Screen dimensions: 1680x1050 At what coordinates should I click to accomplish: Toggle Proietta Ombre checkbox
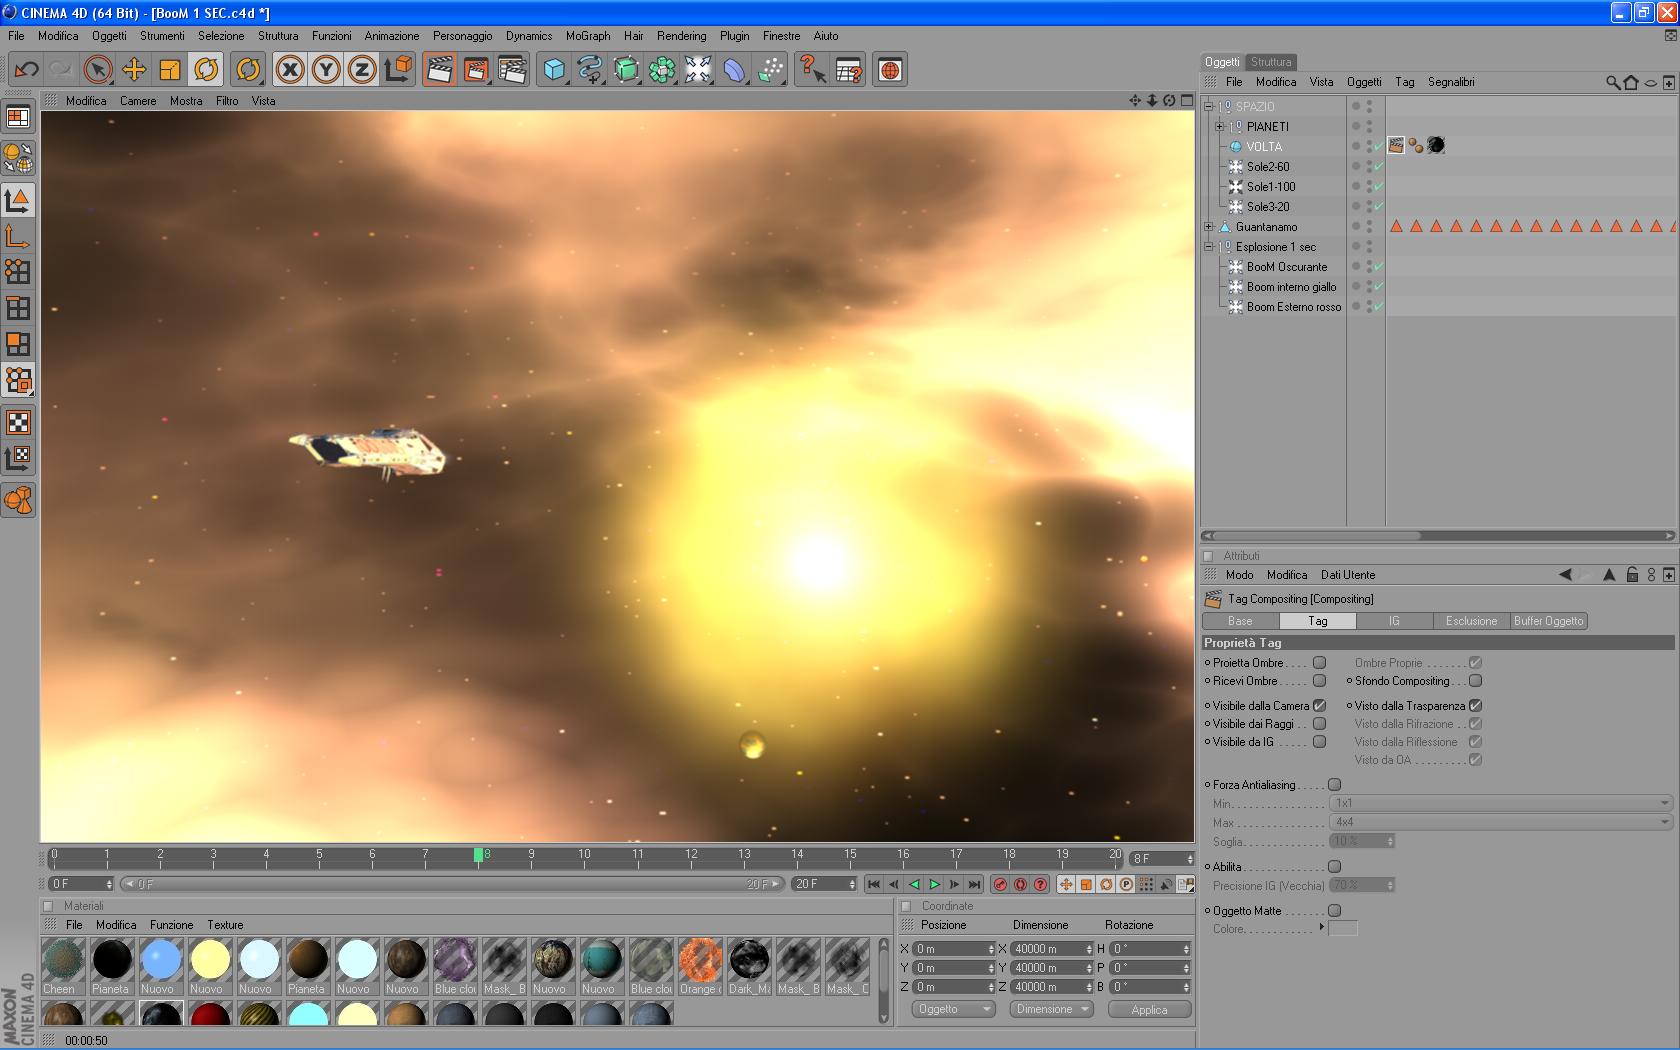coord(1319,662)
